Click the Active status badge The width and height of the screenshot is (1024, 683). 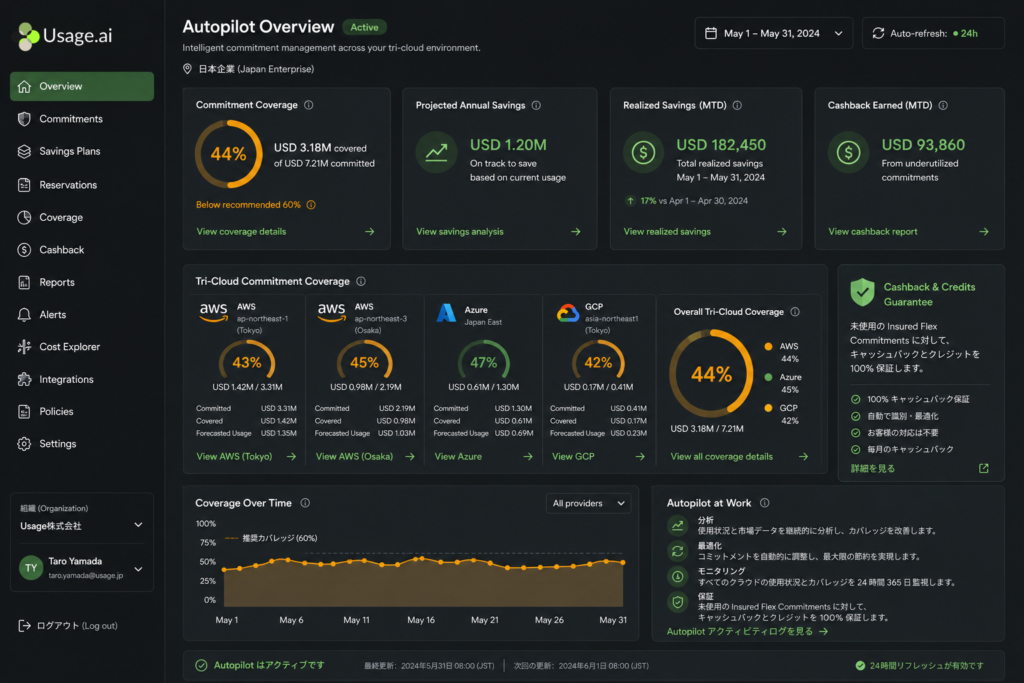click(364, 27)
